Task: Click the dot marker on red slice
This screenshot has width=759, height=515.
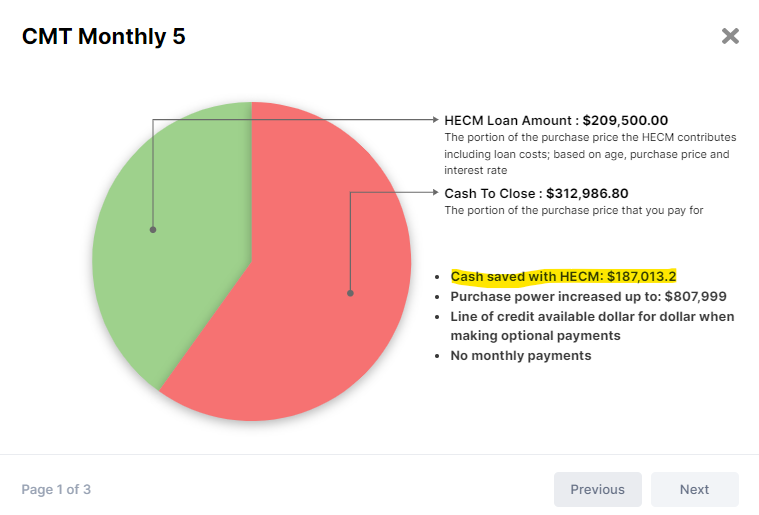Action: 350,293
